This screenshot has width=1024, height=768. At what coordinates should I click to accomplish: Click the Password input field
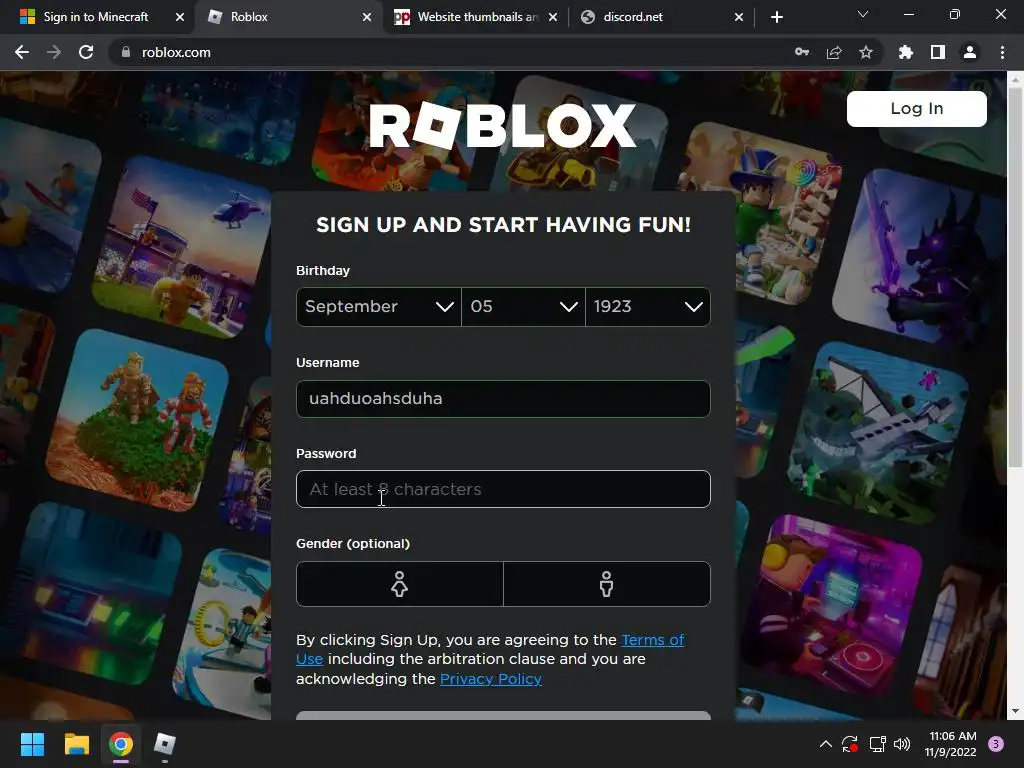pos(503,489)
